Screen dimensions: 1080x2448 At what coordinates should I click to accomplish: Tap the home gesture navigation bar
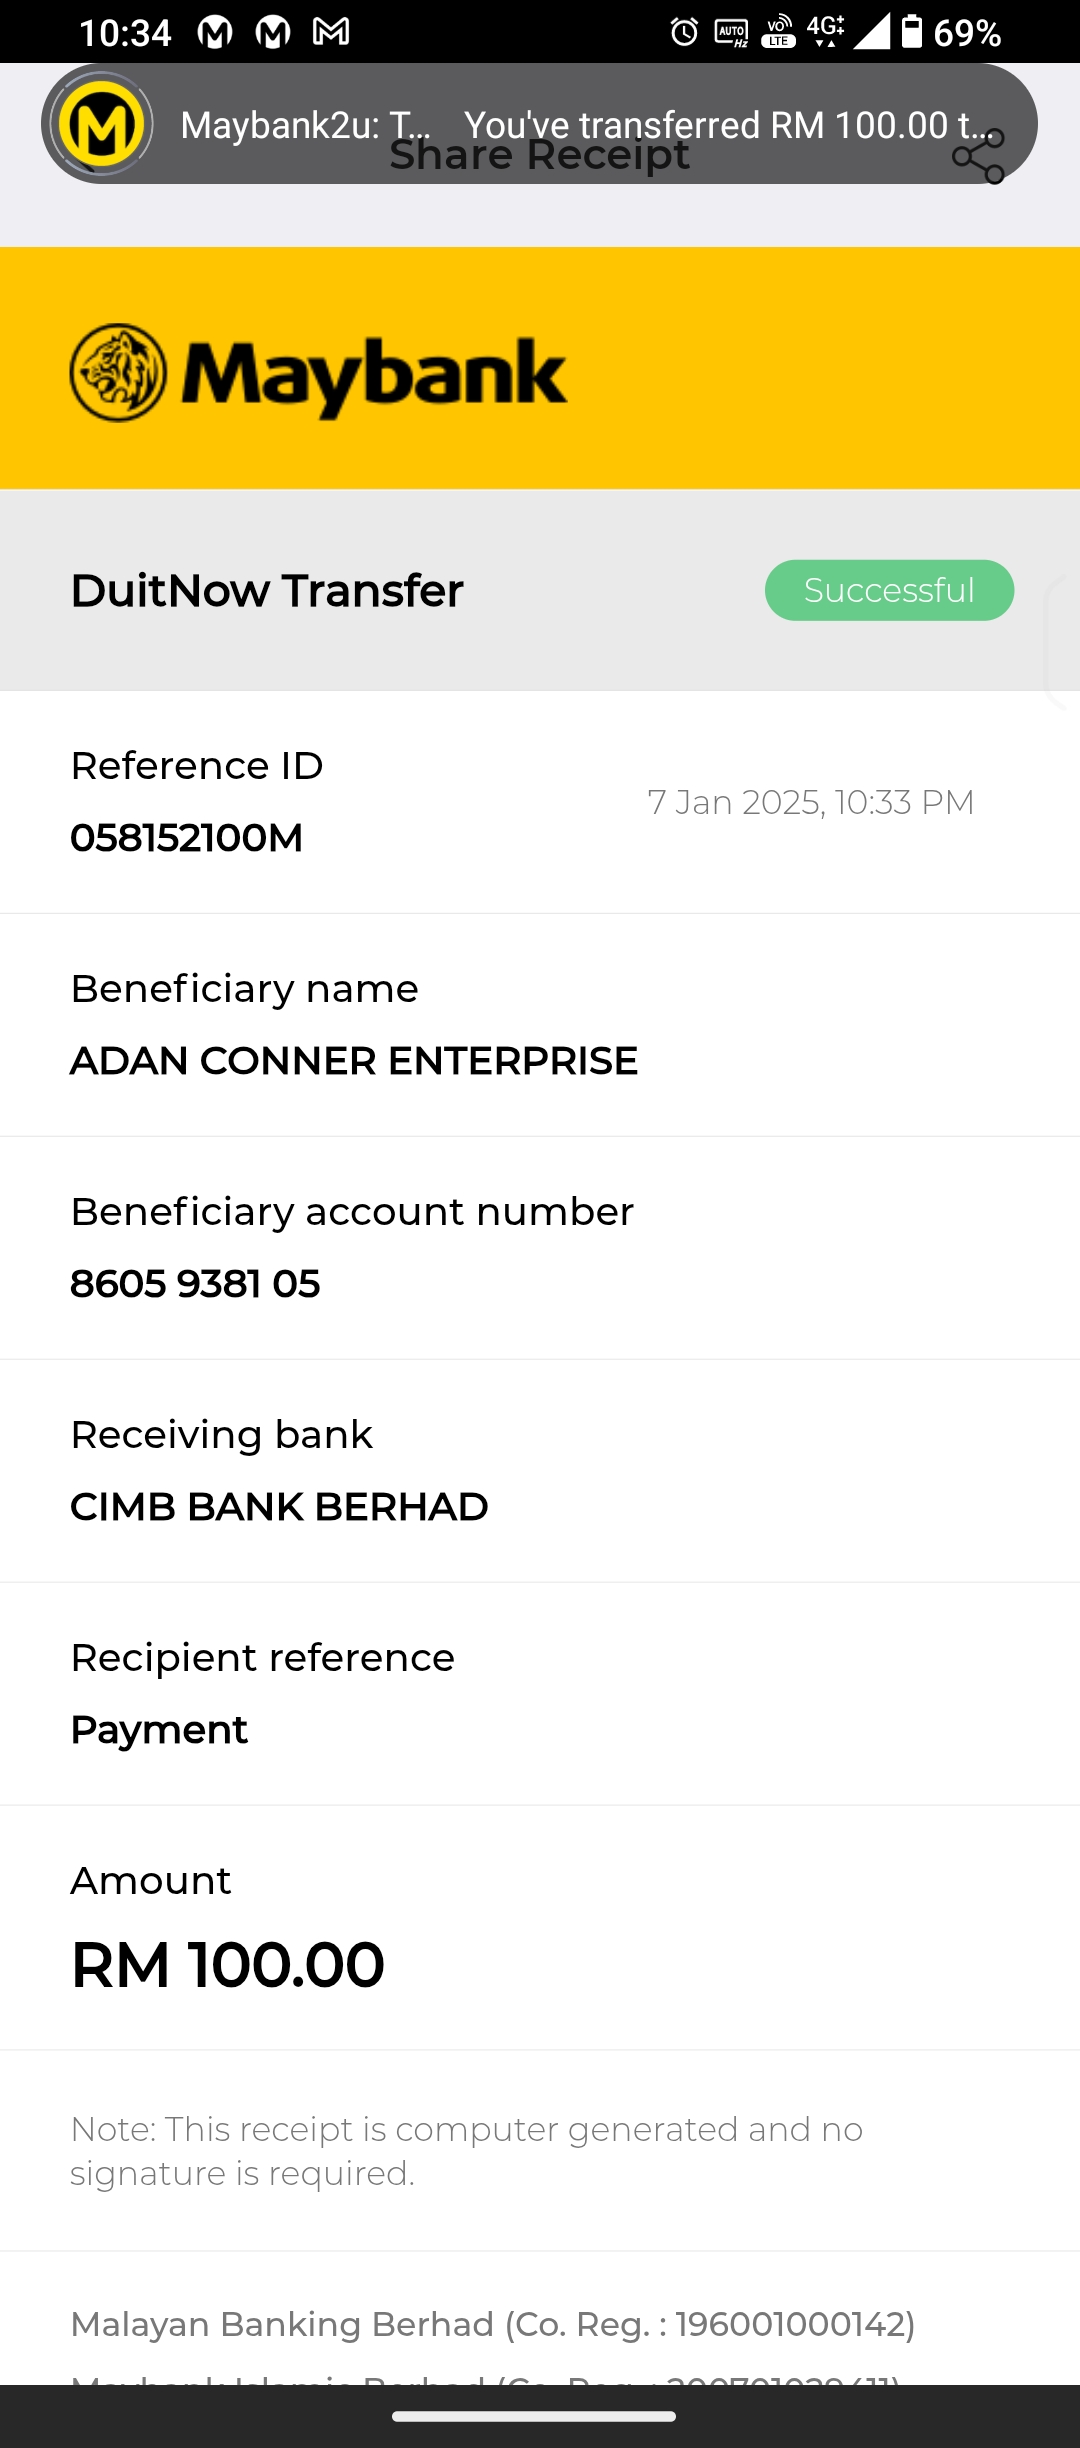534,2416
